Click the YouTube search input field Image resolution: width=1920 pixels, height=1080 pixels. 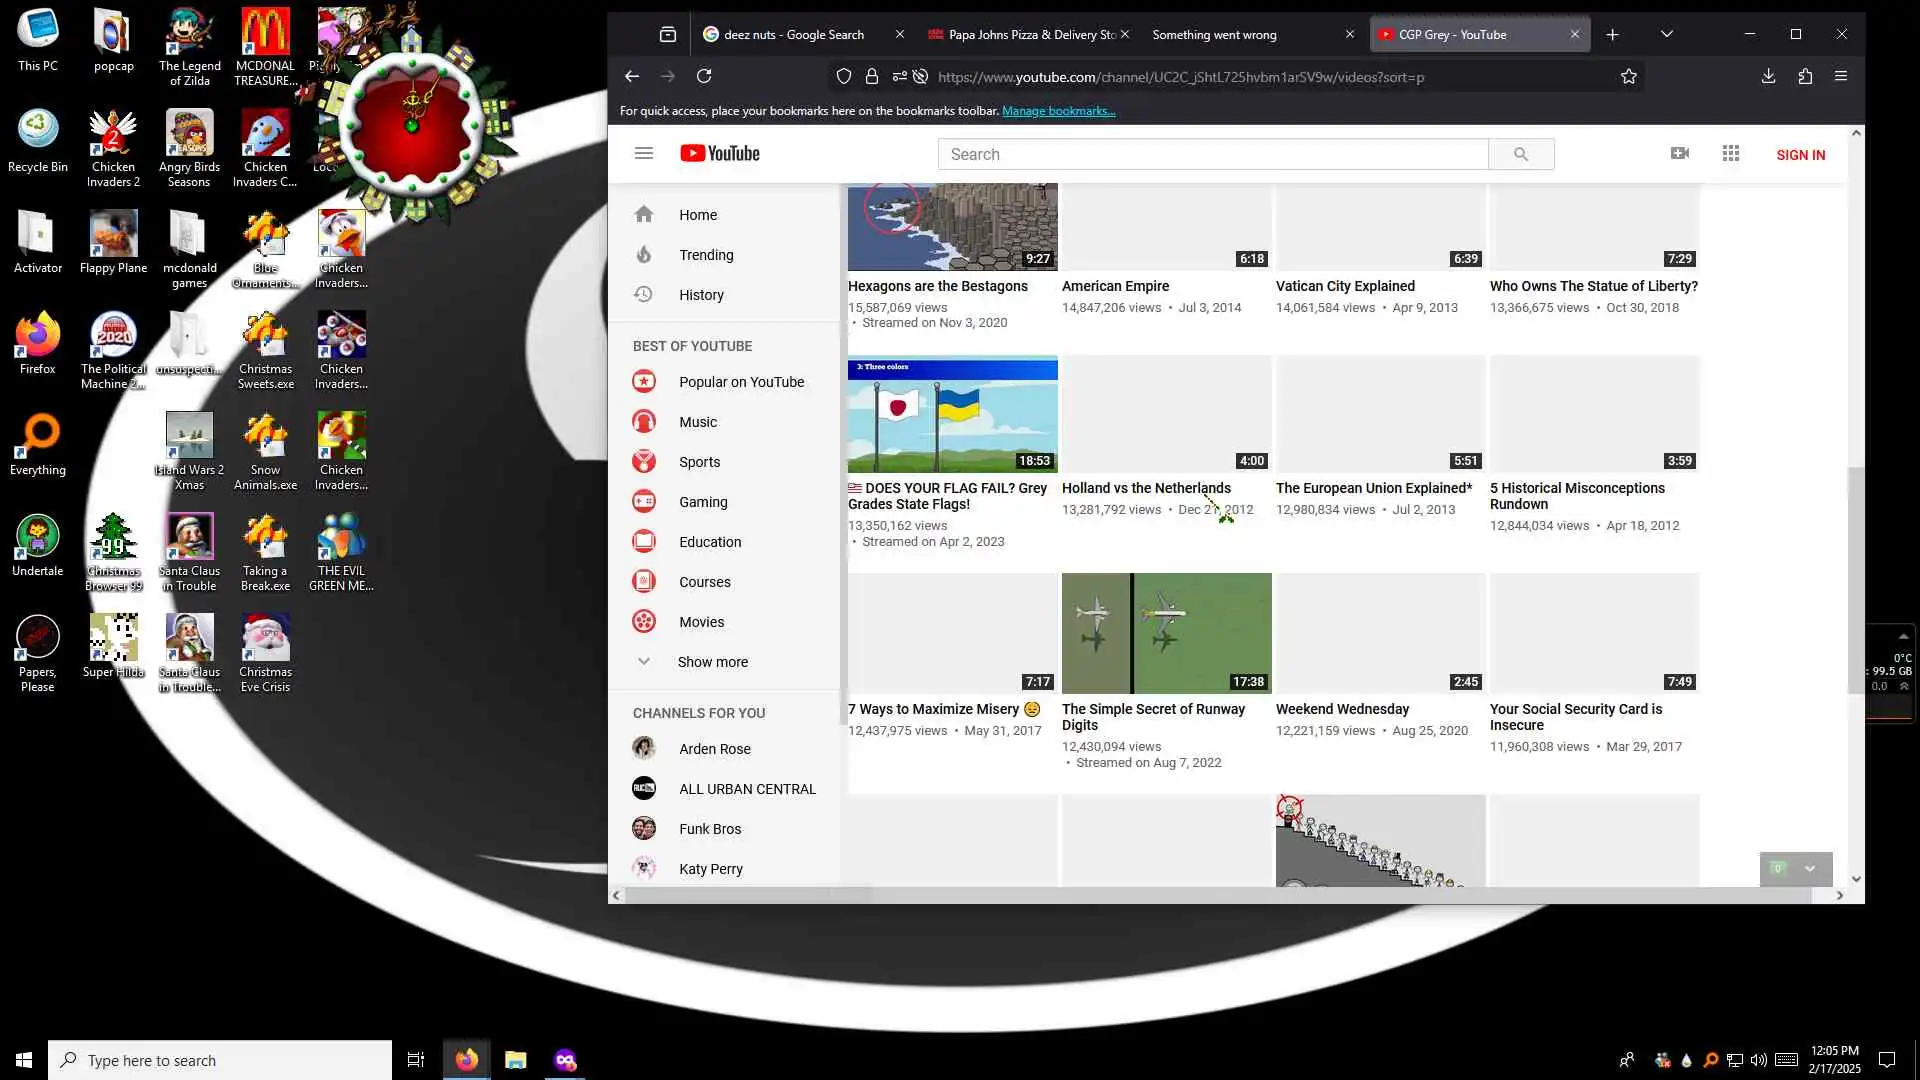[1212, 154]
